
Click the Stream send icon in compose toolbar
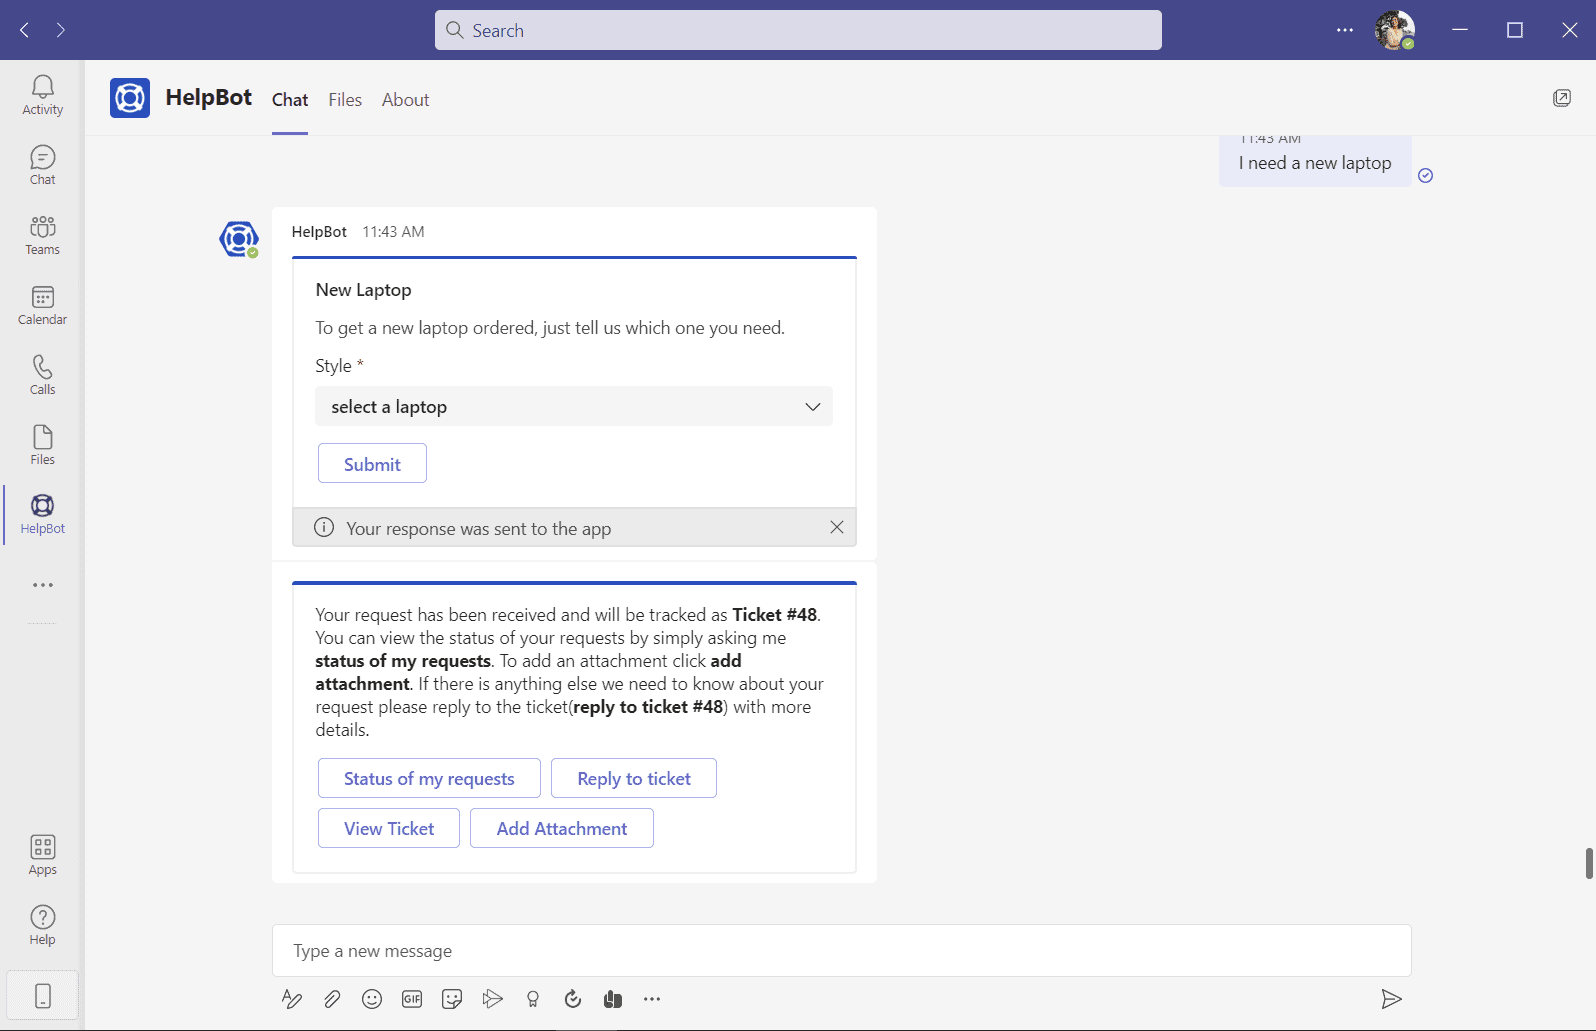point(492,999)
